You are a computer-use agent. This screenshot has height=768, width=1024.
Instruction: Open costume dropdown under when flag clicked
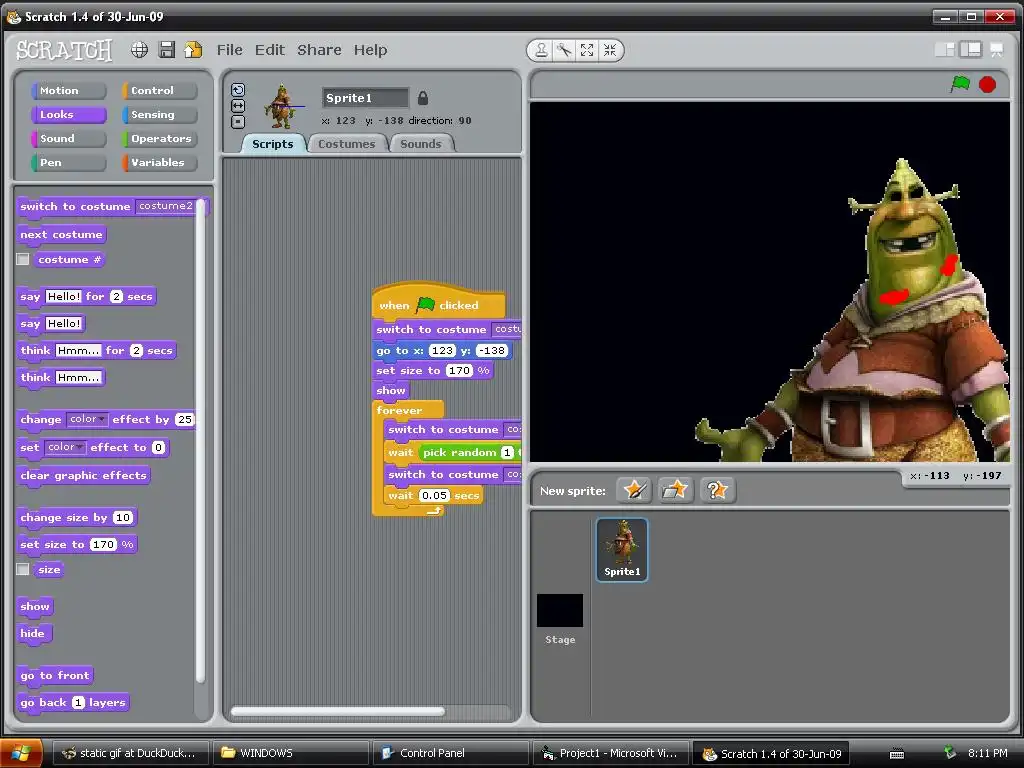click(507, 329)
